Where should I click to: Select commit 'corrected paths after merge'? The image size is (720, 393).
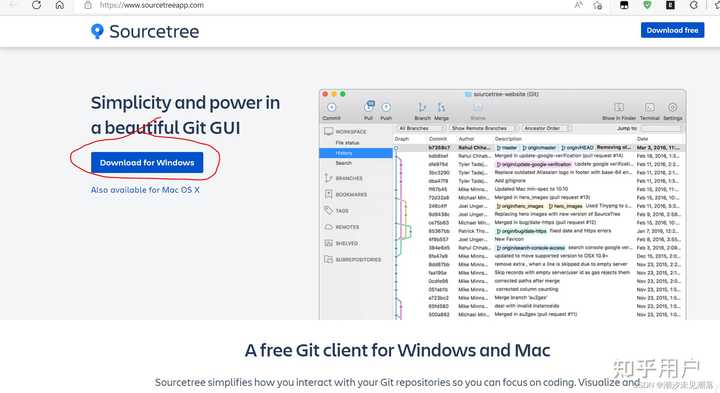[x=540, y=281]
